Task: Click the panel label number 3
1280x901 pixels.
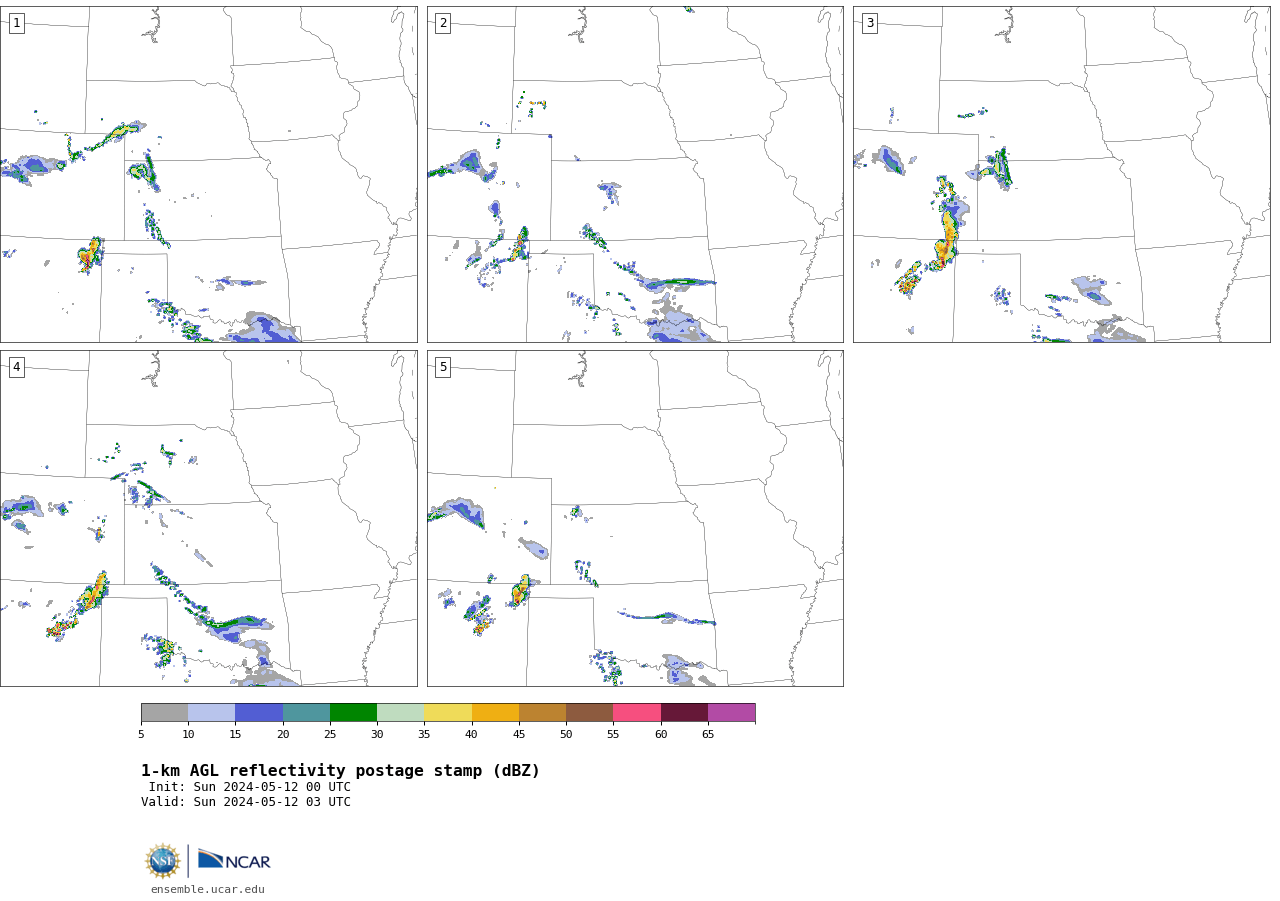Action: (x=869, y=23)
